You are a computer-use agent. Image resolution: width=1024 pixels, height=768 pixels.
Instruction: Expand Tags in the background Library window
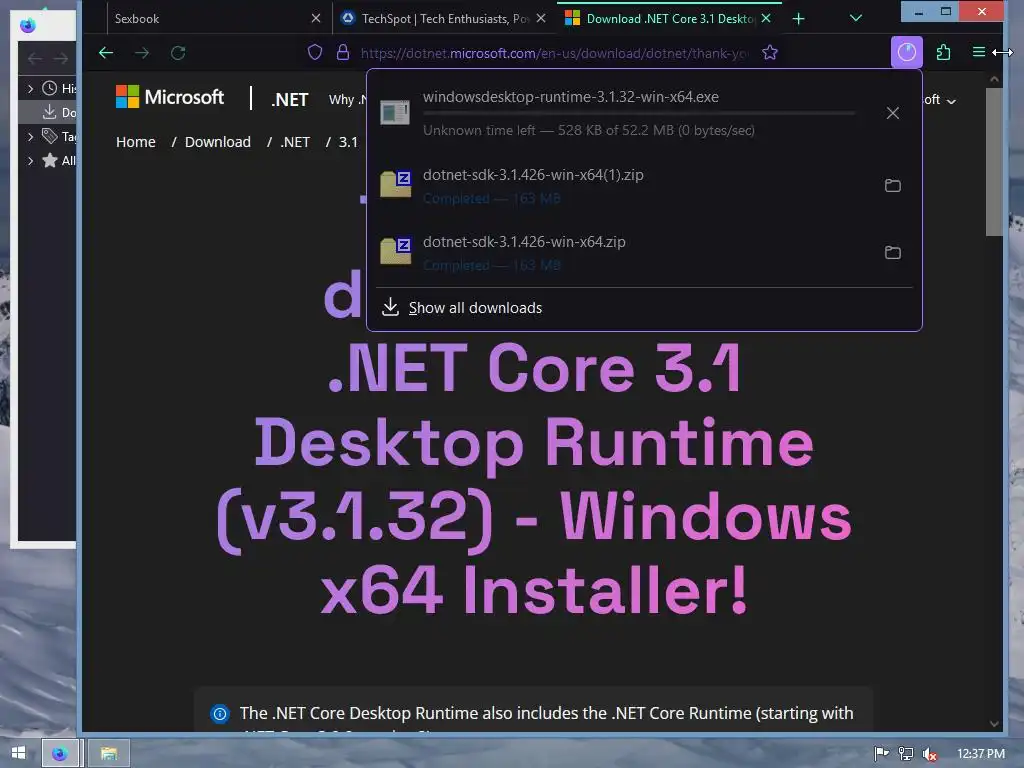(31, 136)
